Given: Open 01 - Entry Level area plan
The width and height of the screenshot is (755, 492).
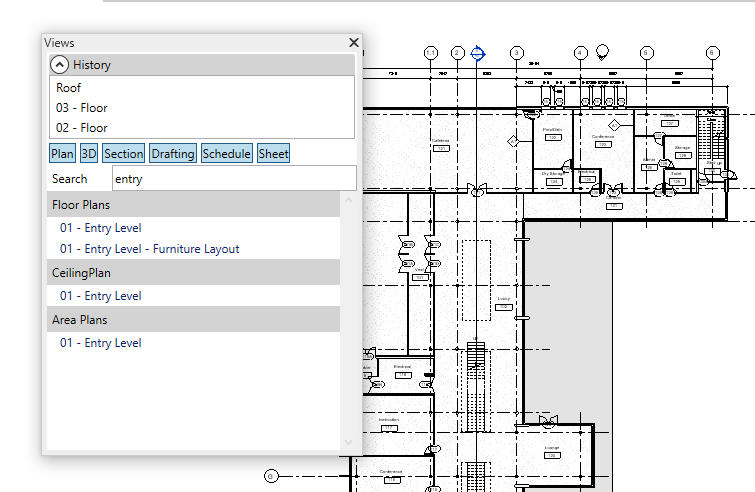Looking at the screenshot, I should (101, 343).
